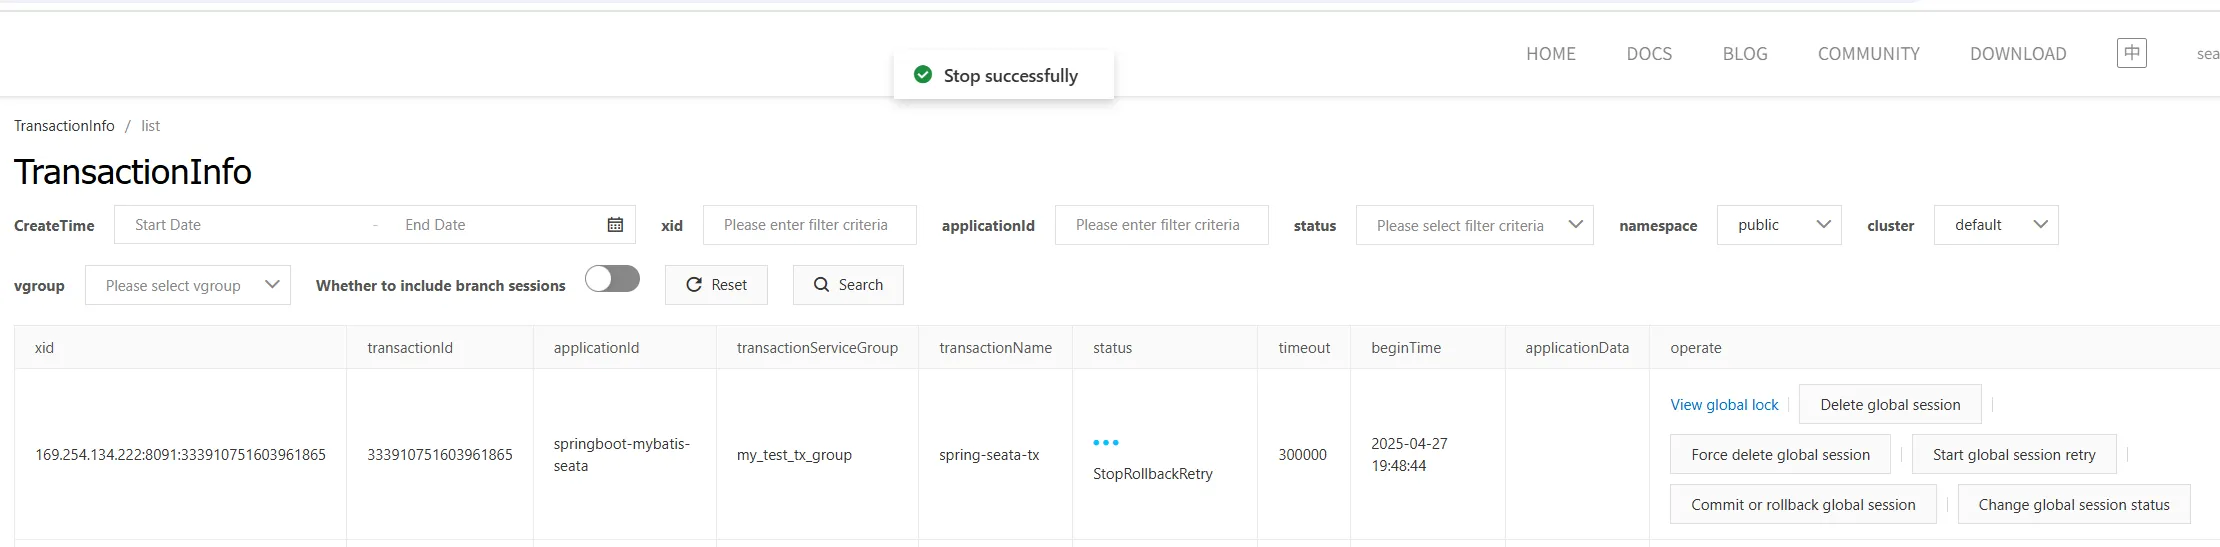The image size is (2220, 547).
Task: Click into the xid filter input
Action: [809, 225]
